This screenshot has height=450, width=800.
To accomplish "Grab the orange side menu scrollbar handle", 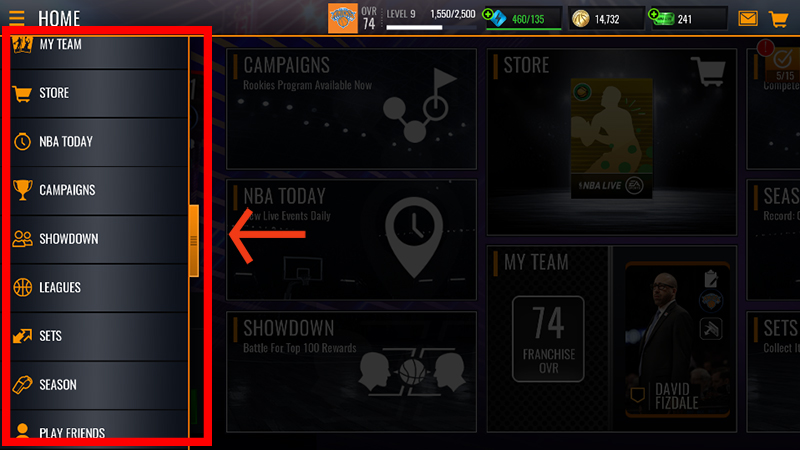I will (x=193, y=241).
